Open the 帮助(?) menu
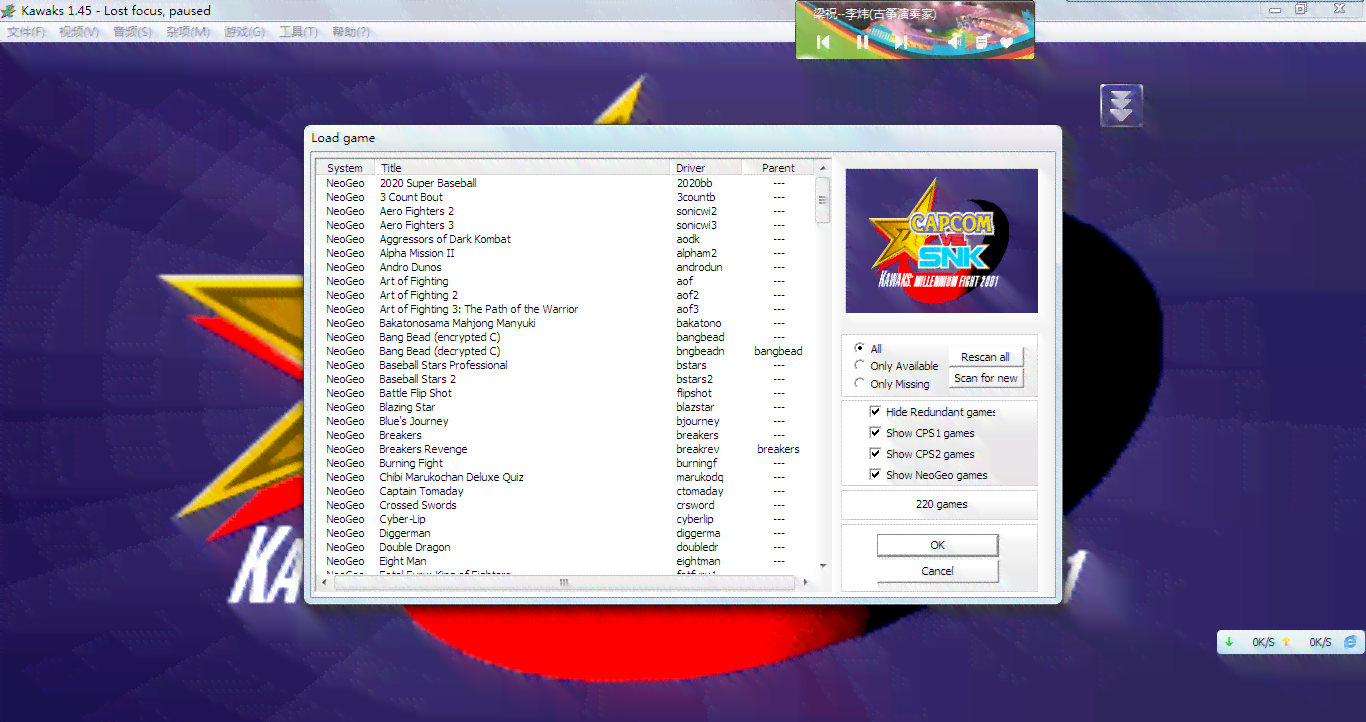 (351, 32)
